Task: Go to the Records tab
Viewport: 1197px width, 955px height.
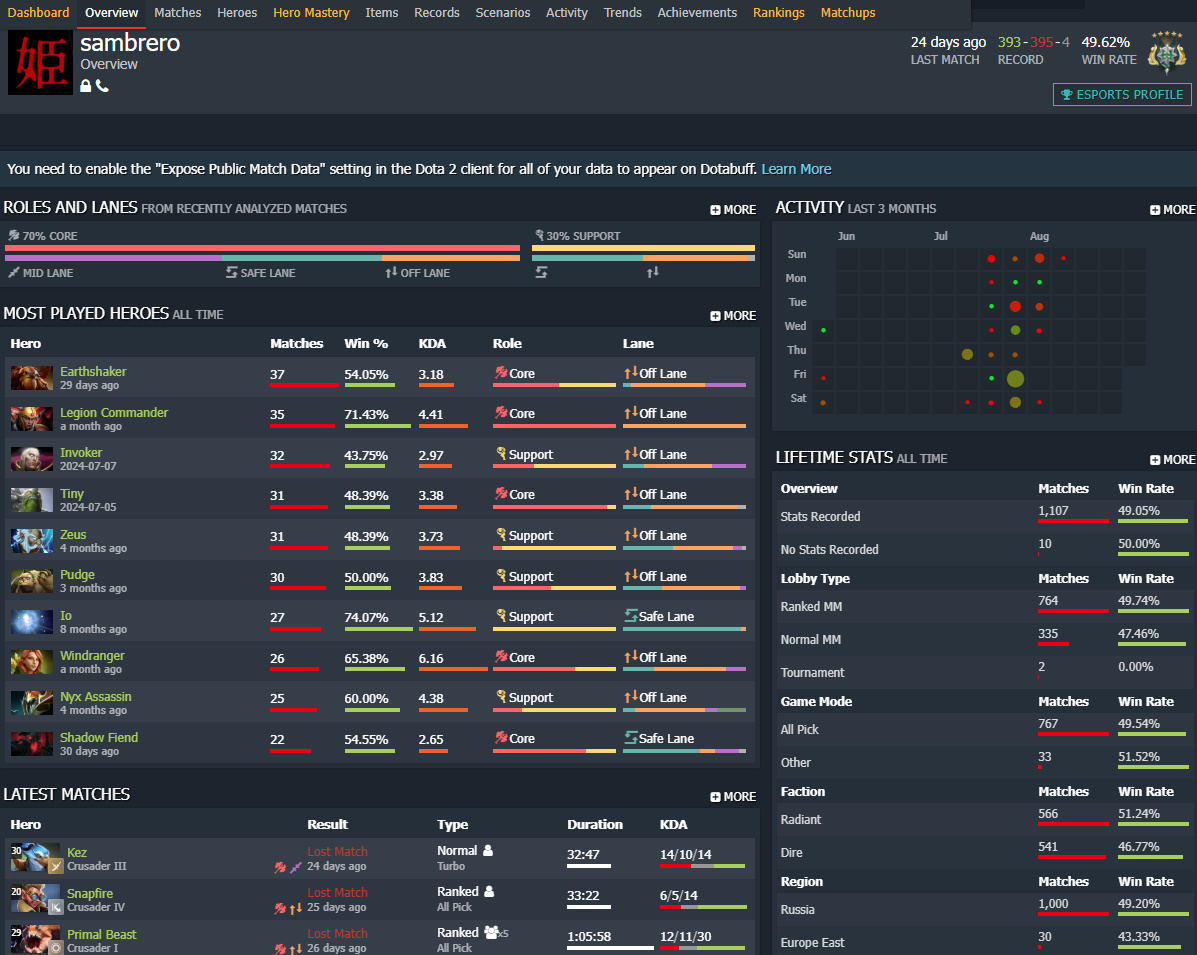Action: coord(437,12)
